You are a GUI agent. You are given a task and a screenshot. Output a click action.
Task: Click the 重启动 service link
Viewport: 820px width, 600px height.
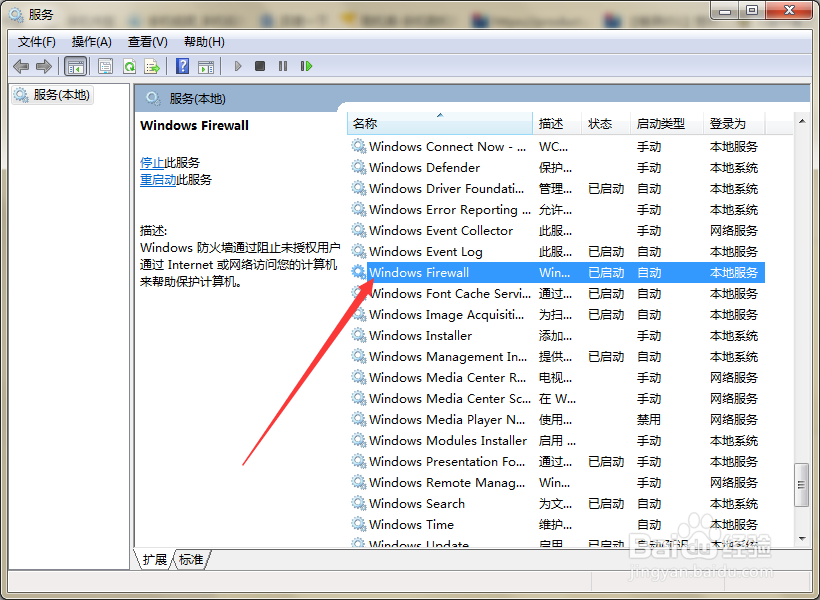coord(158,180)
